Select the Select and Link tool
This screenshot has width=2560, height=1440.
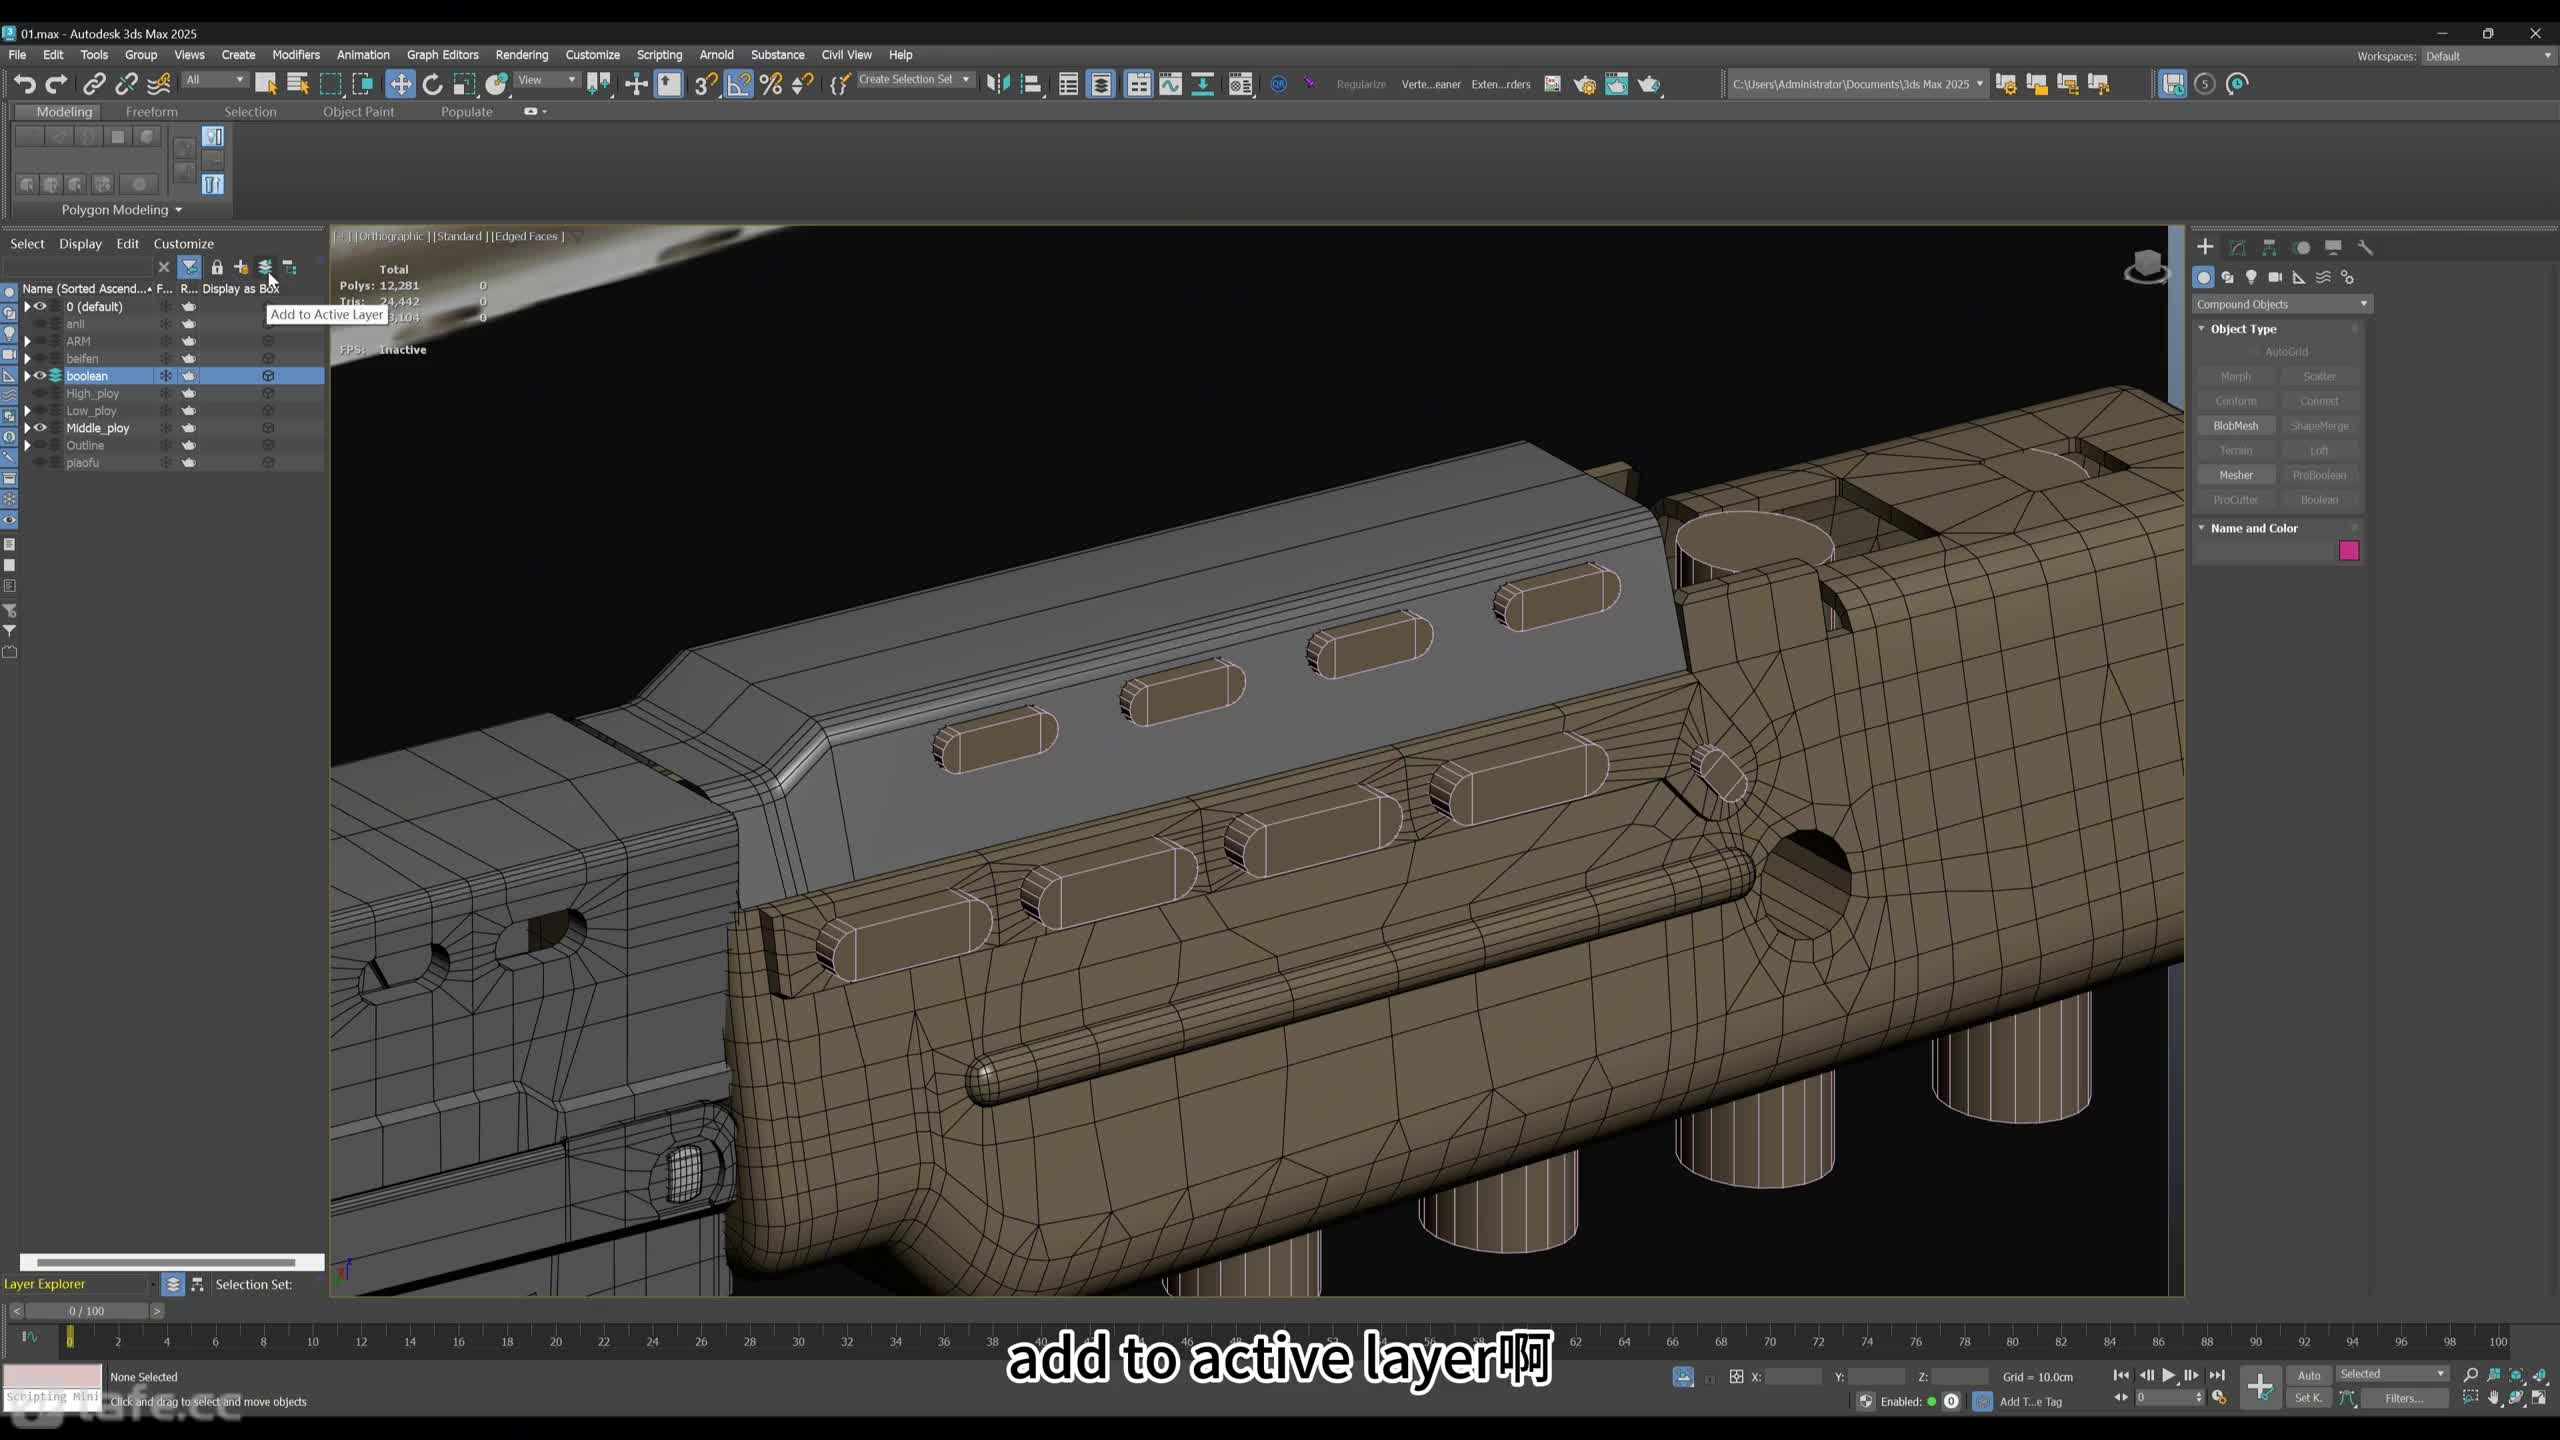(94, 84)
